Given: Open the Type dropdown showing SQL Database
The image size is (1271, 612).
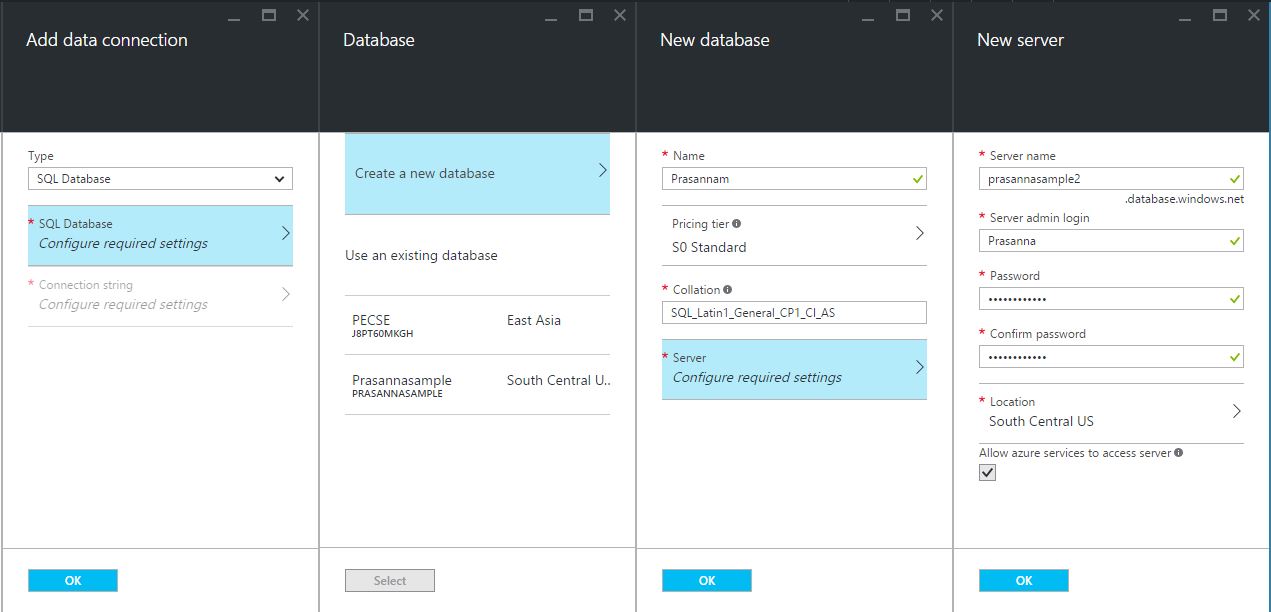Looking at the screenshot, I should click(160, 179).
